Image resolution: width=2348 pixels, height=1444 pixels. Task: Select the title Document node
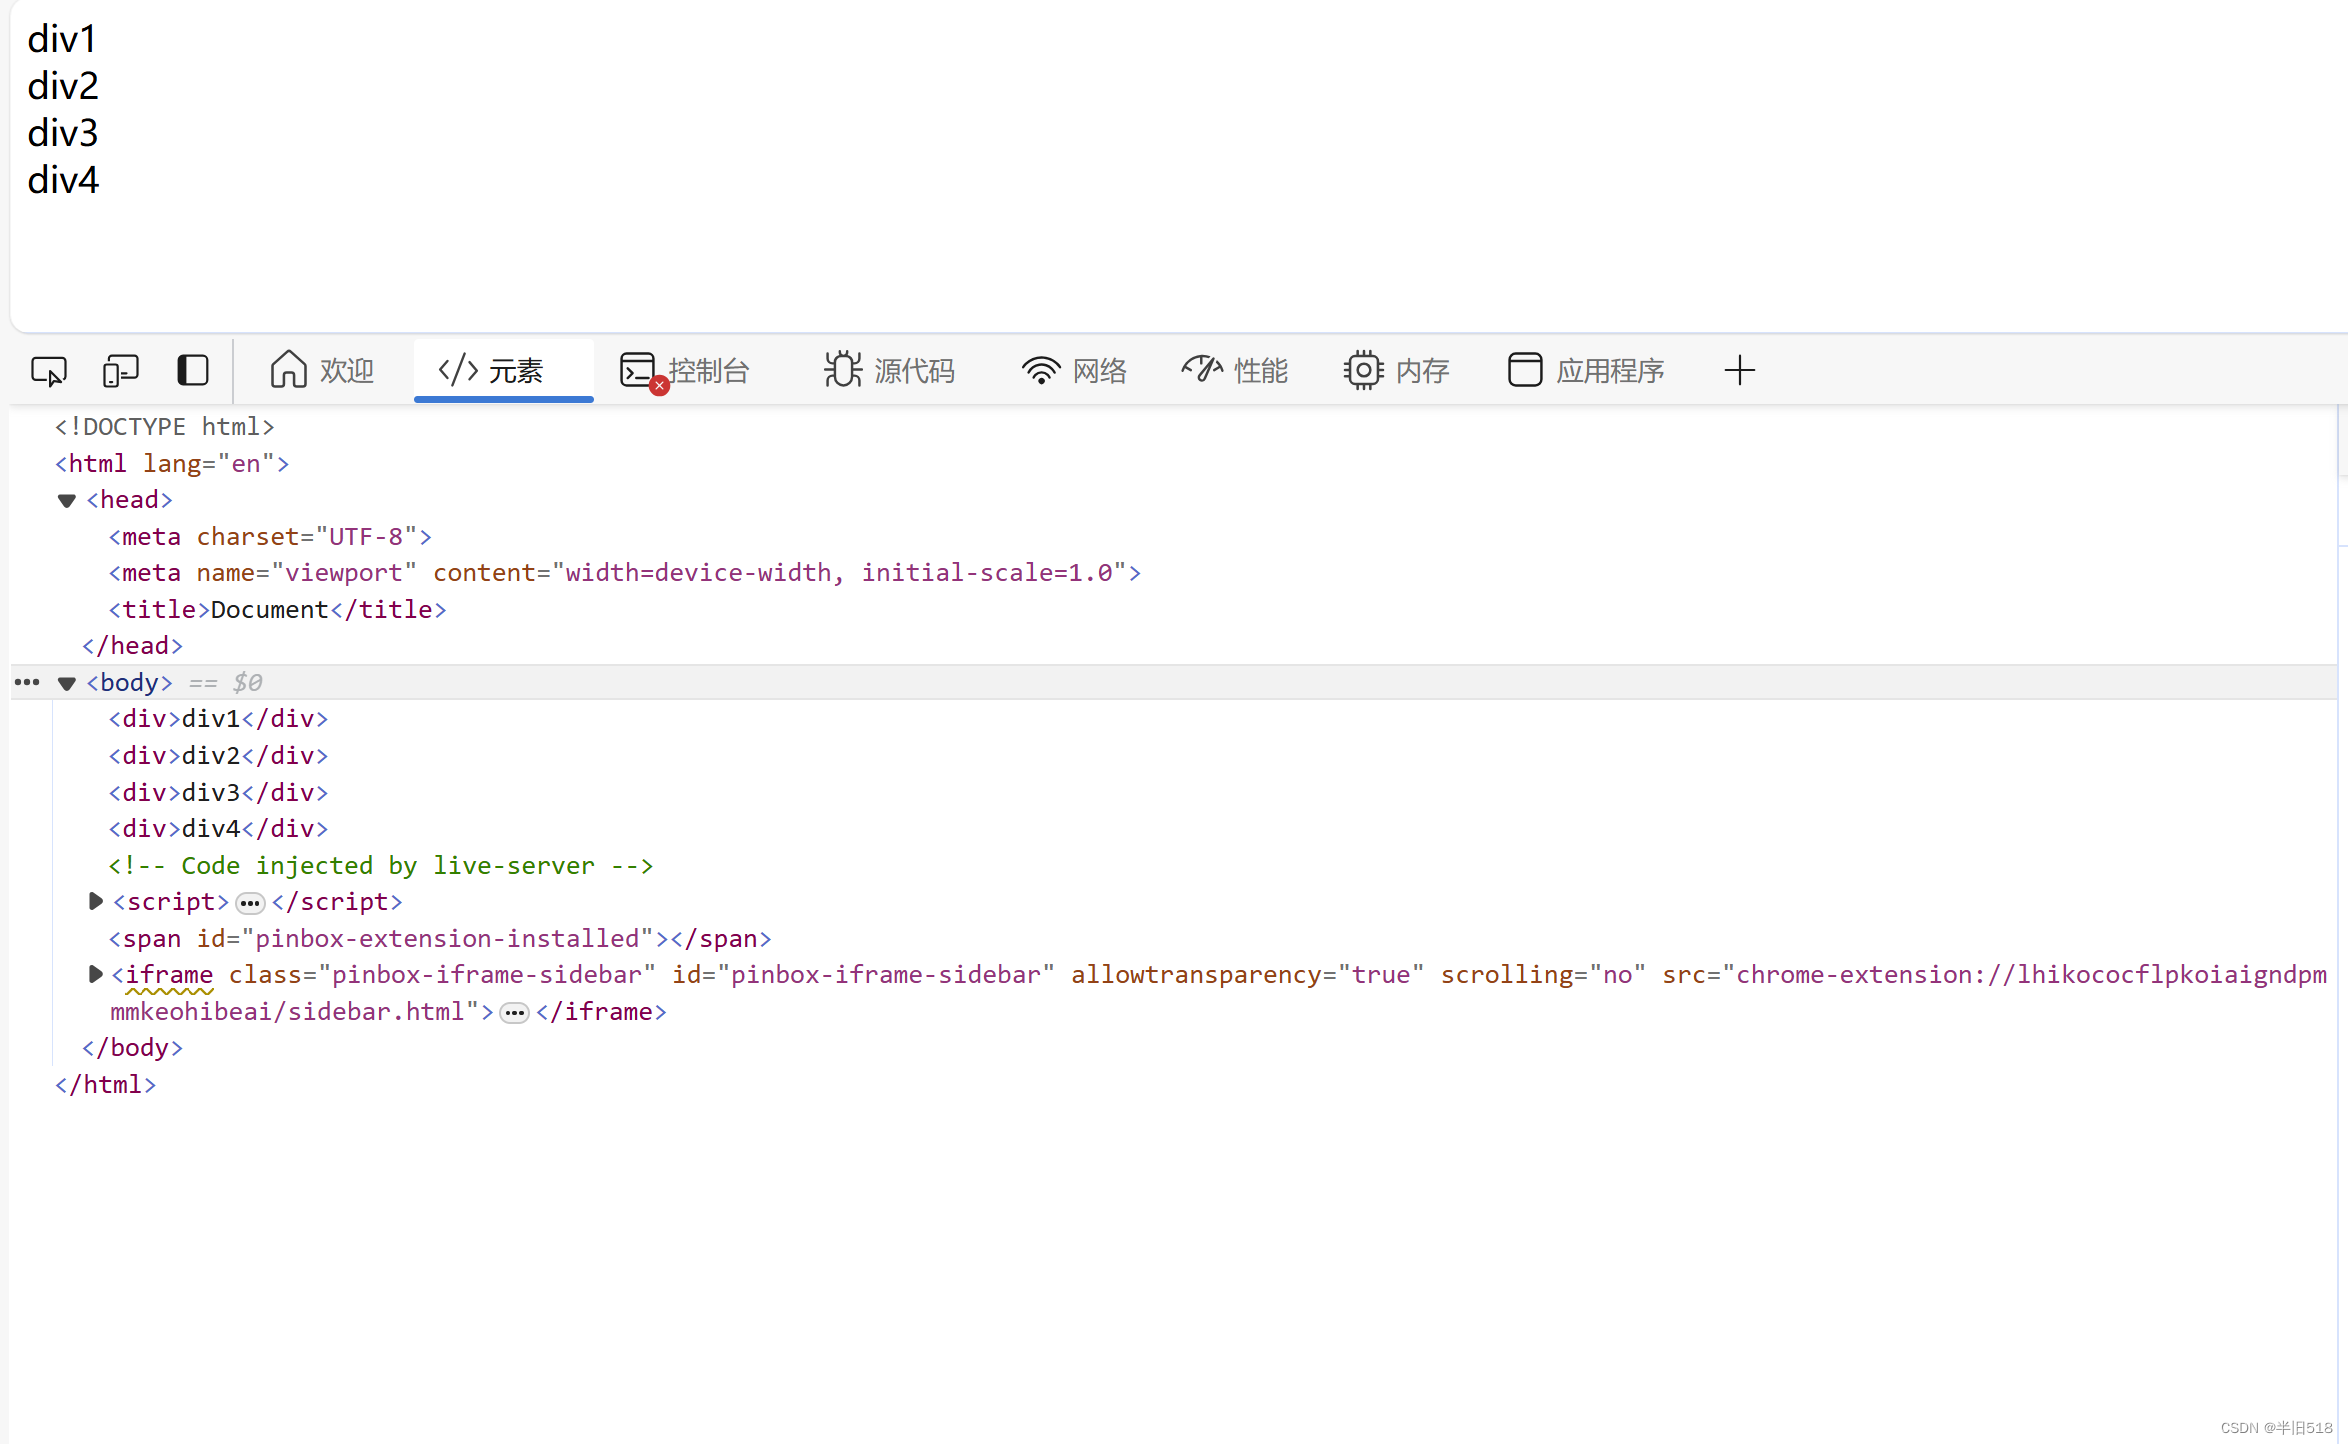tap(277, 610)
